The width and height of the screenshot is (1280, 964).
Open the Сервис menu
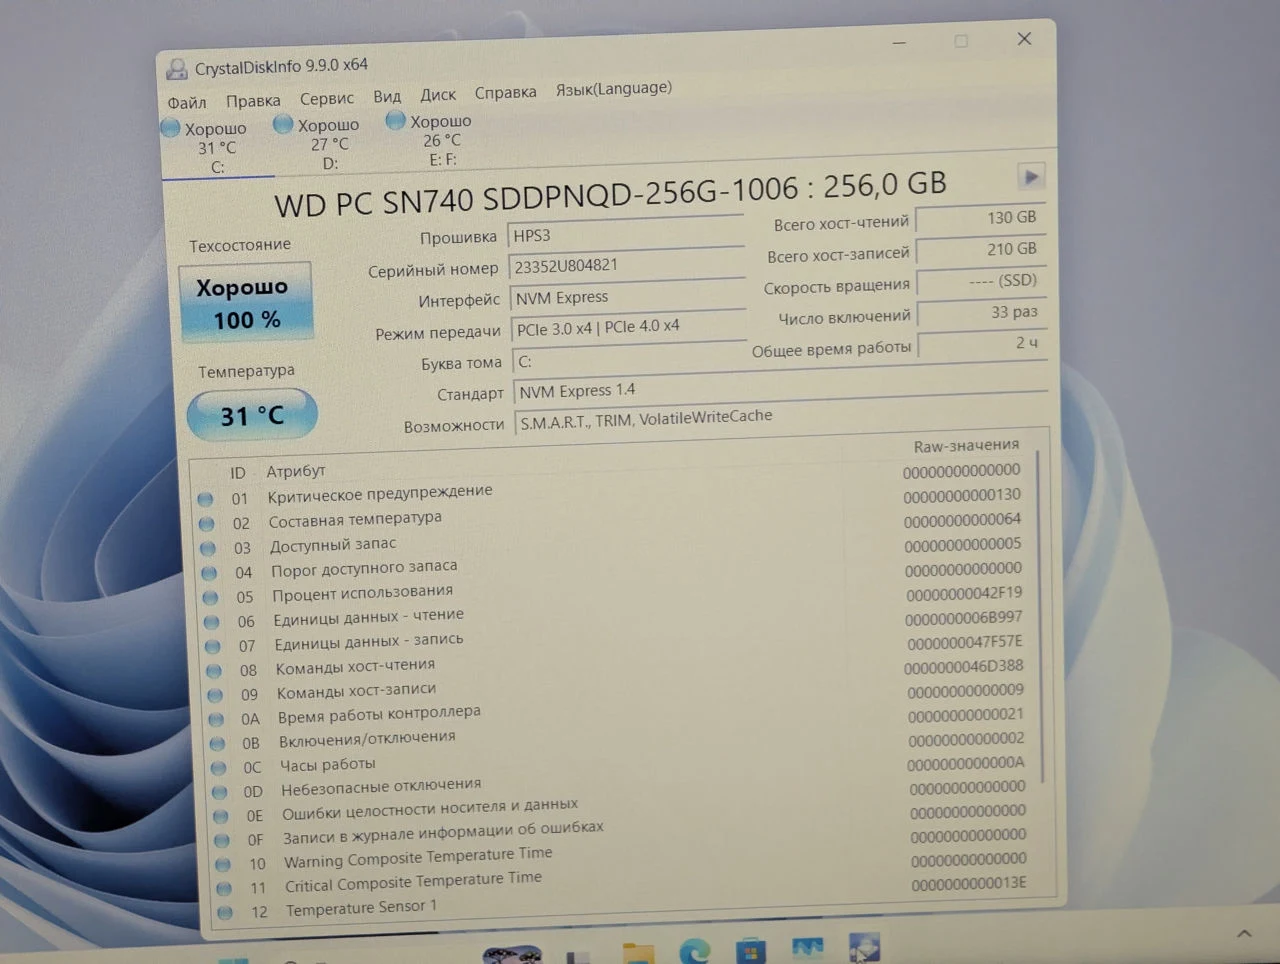point(327,98)
